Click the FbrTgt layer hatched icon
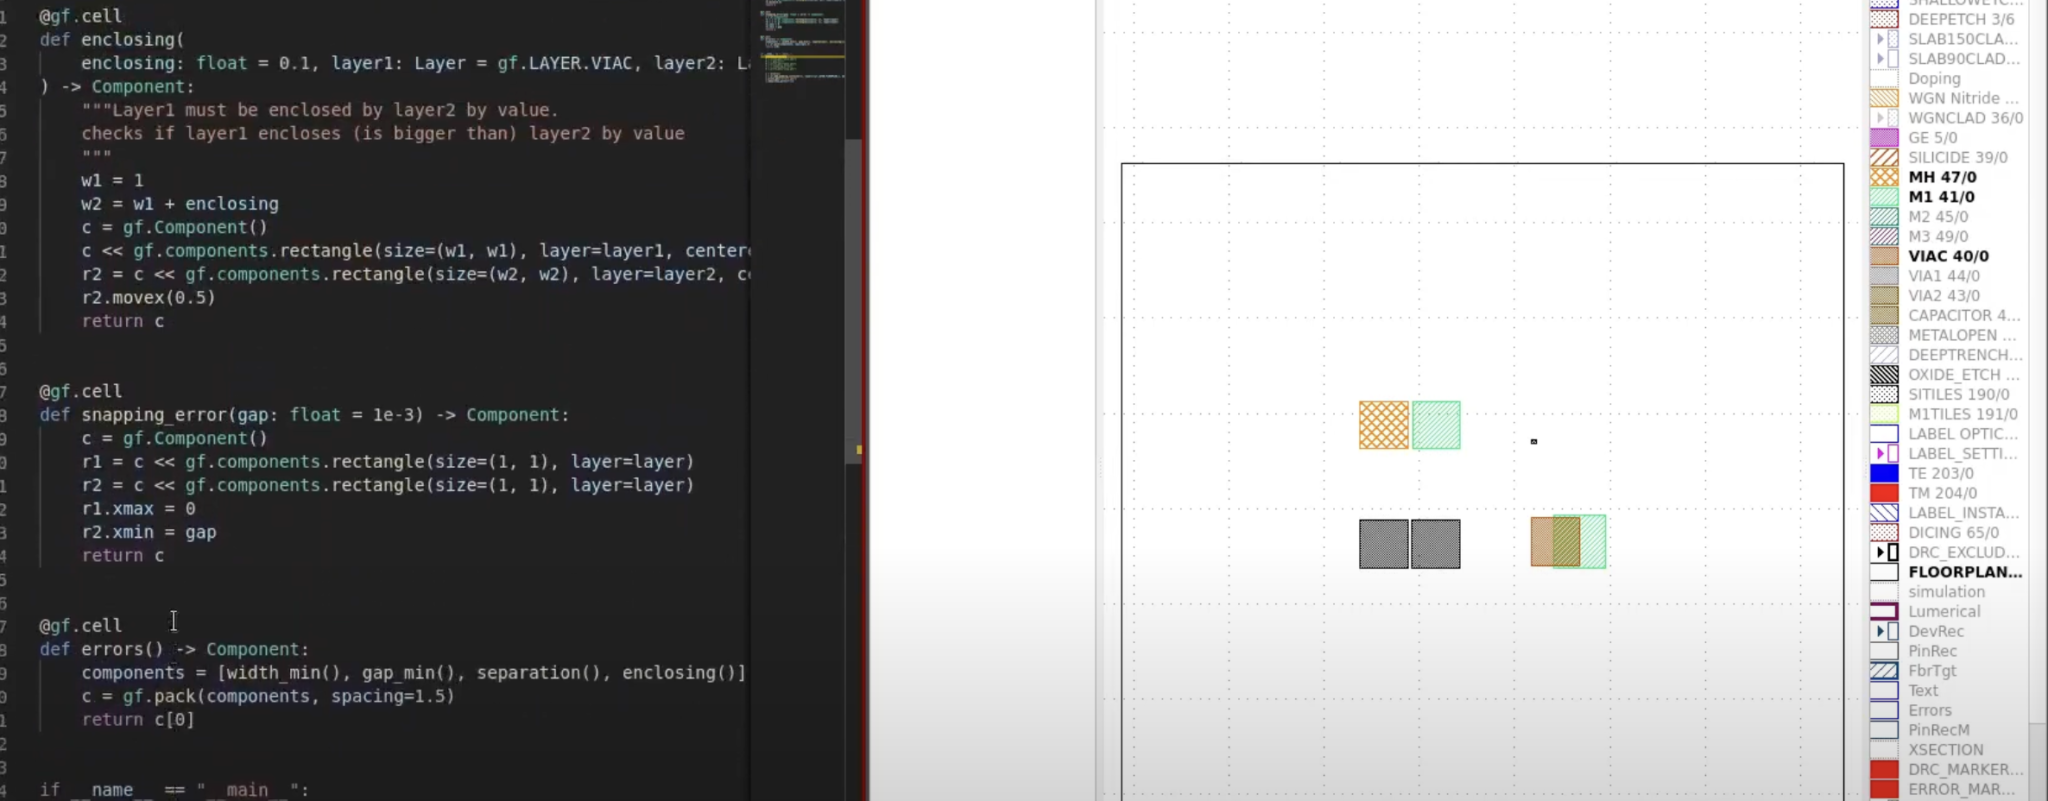This screenshot has width=2048, height=801. [1884, 671]
